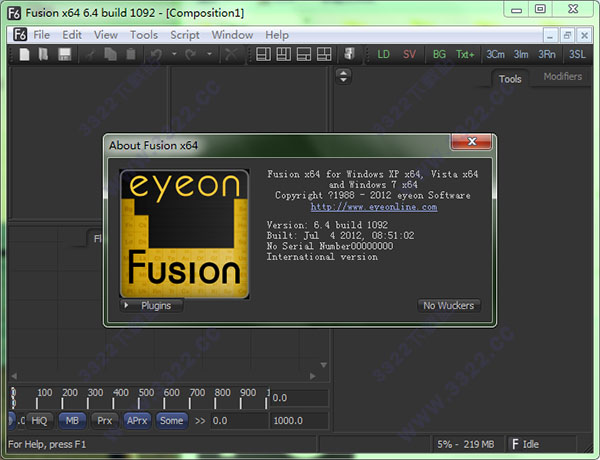Expand time controls with >> arrows
600x460 pixels.
200,421
